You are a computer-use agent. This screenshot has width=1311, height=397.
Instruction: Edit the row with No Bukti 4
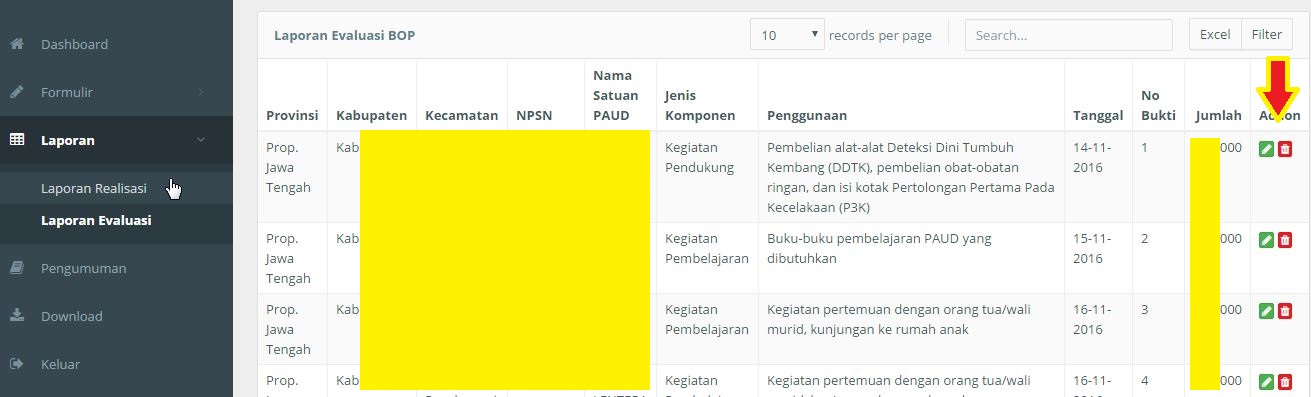coord(1266,382)
